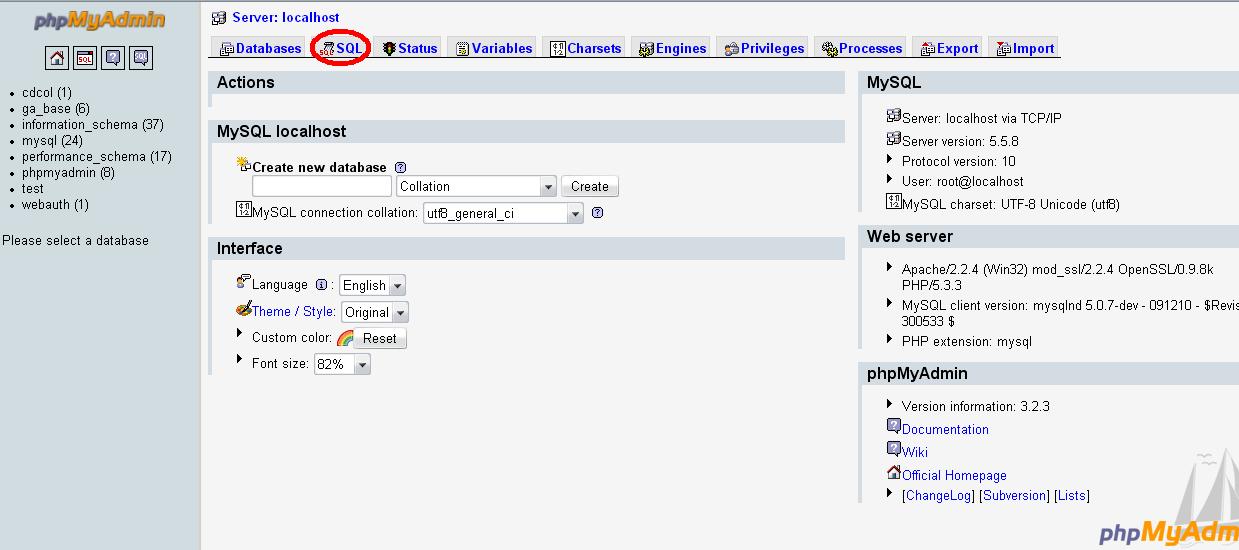Go to the Processes tab

tap(862, 48)
